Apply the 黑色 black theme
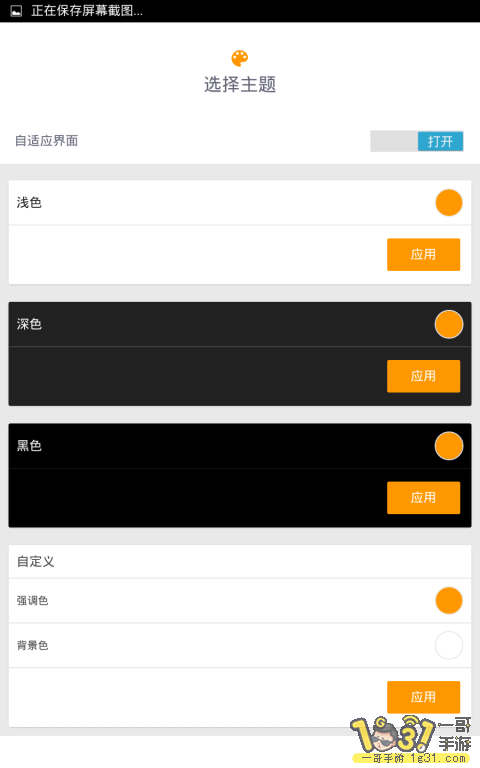The height and width of the screenshot is (768, 480). click(x=423, y=497)
